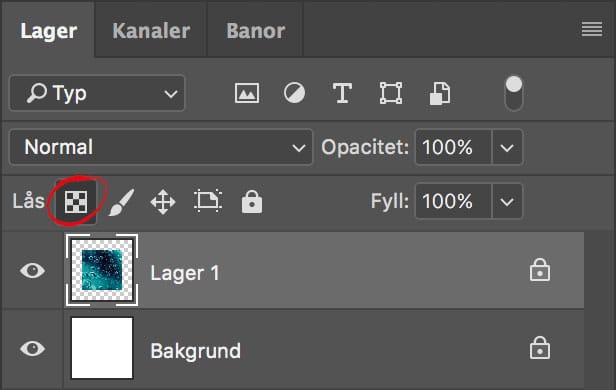
Task: Expand the Fyll slider arrow
Action: [x=507, y=201]
